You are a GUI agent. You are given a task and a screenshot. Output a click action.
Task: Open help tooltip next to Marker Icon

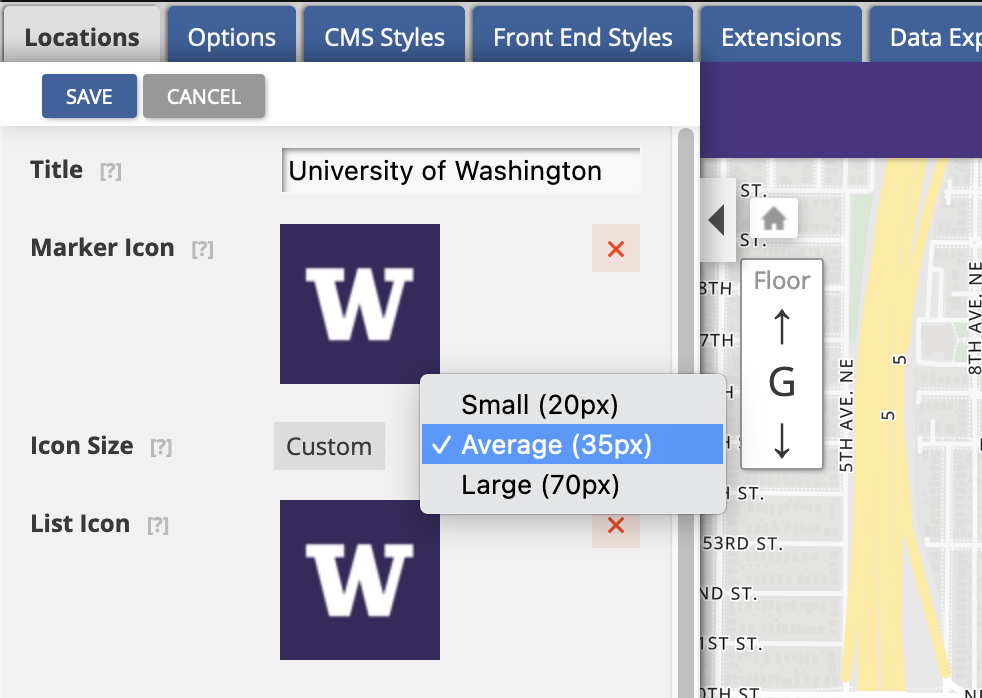click(202, 249)
